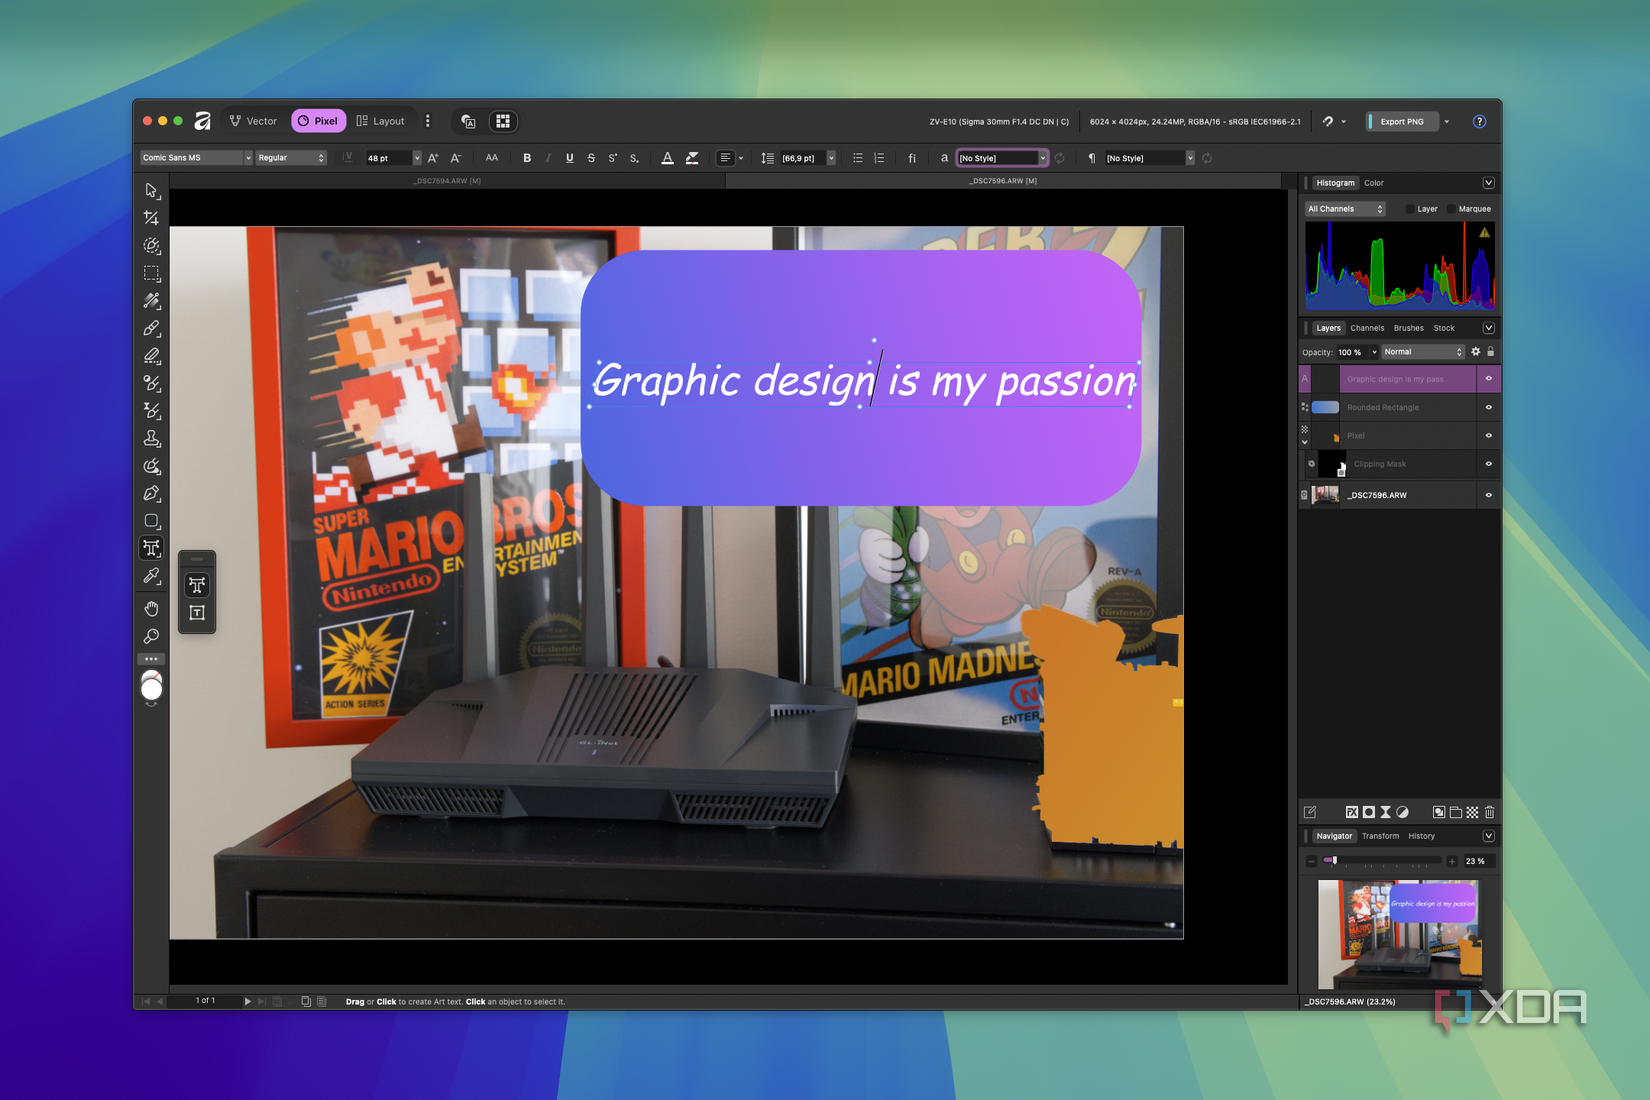Hide the Rounded Rectangle layer
The image size is (1650, 1100).
(x=1487, y=407)
